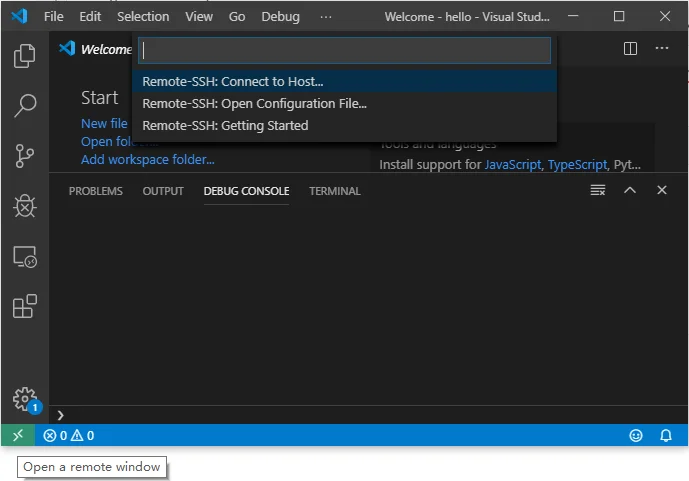Open the Remote Explorer icon
This screenshot has height=481, width=689.
pyautogui.click(x=24, y=257)
